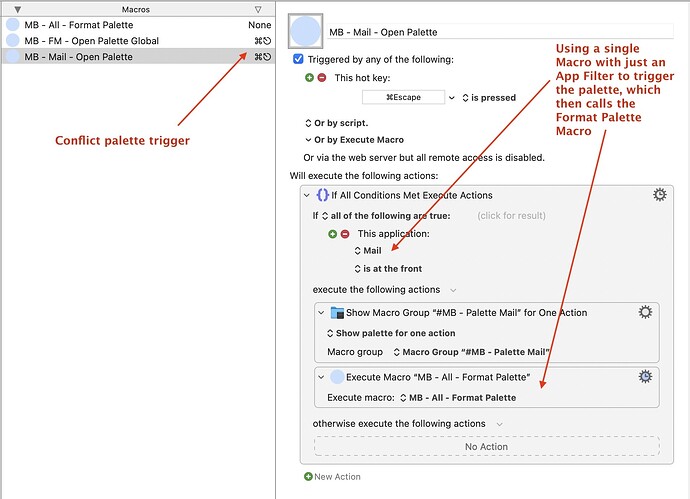This screenshot has height=499, width=690.
Task: Click New Action button
Action: [332, 477]
